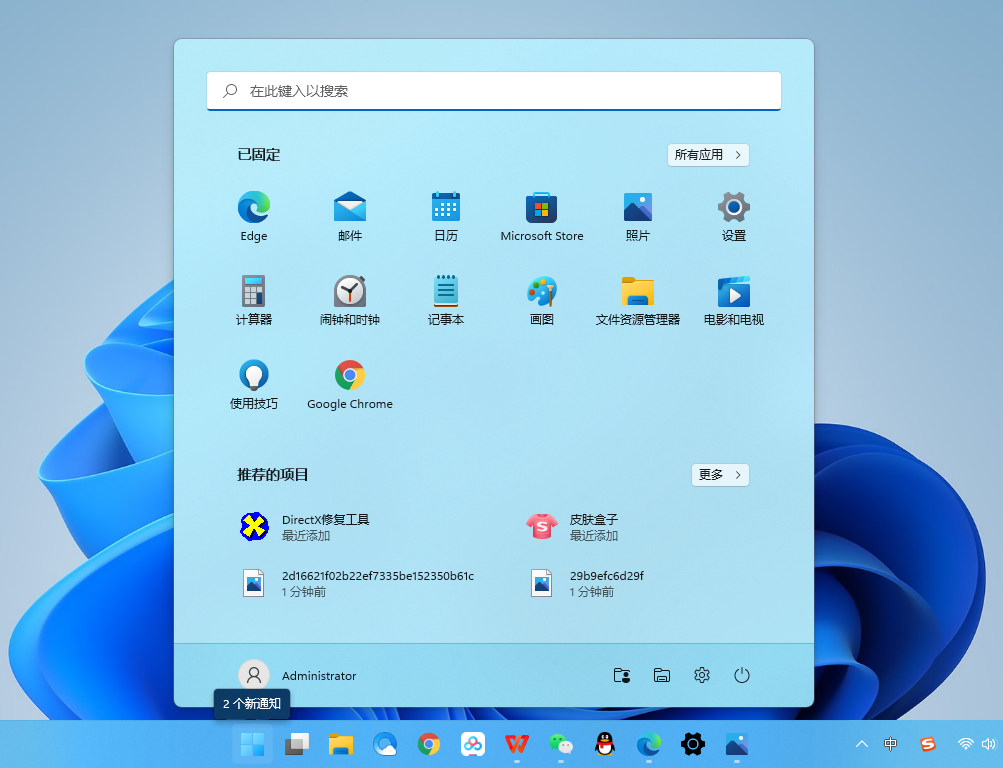
Task: Click the search box 在此键入以搜索
Action: [x=494, y=91]
